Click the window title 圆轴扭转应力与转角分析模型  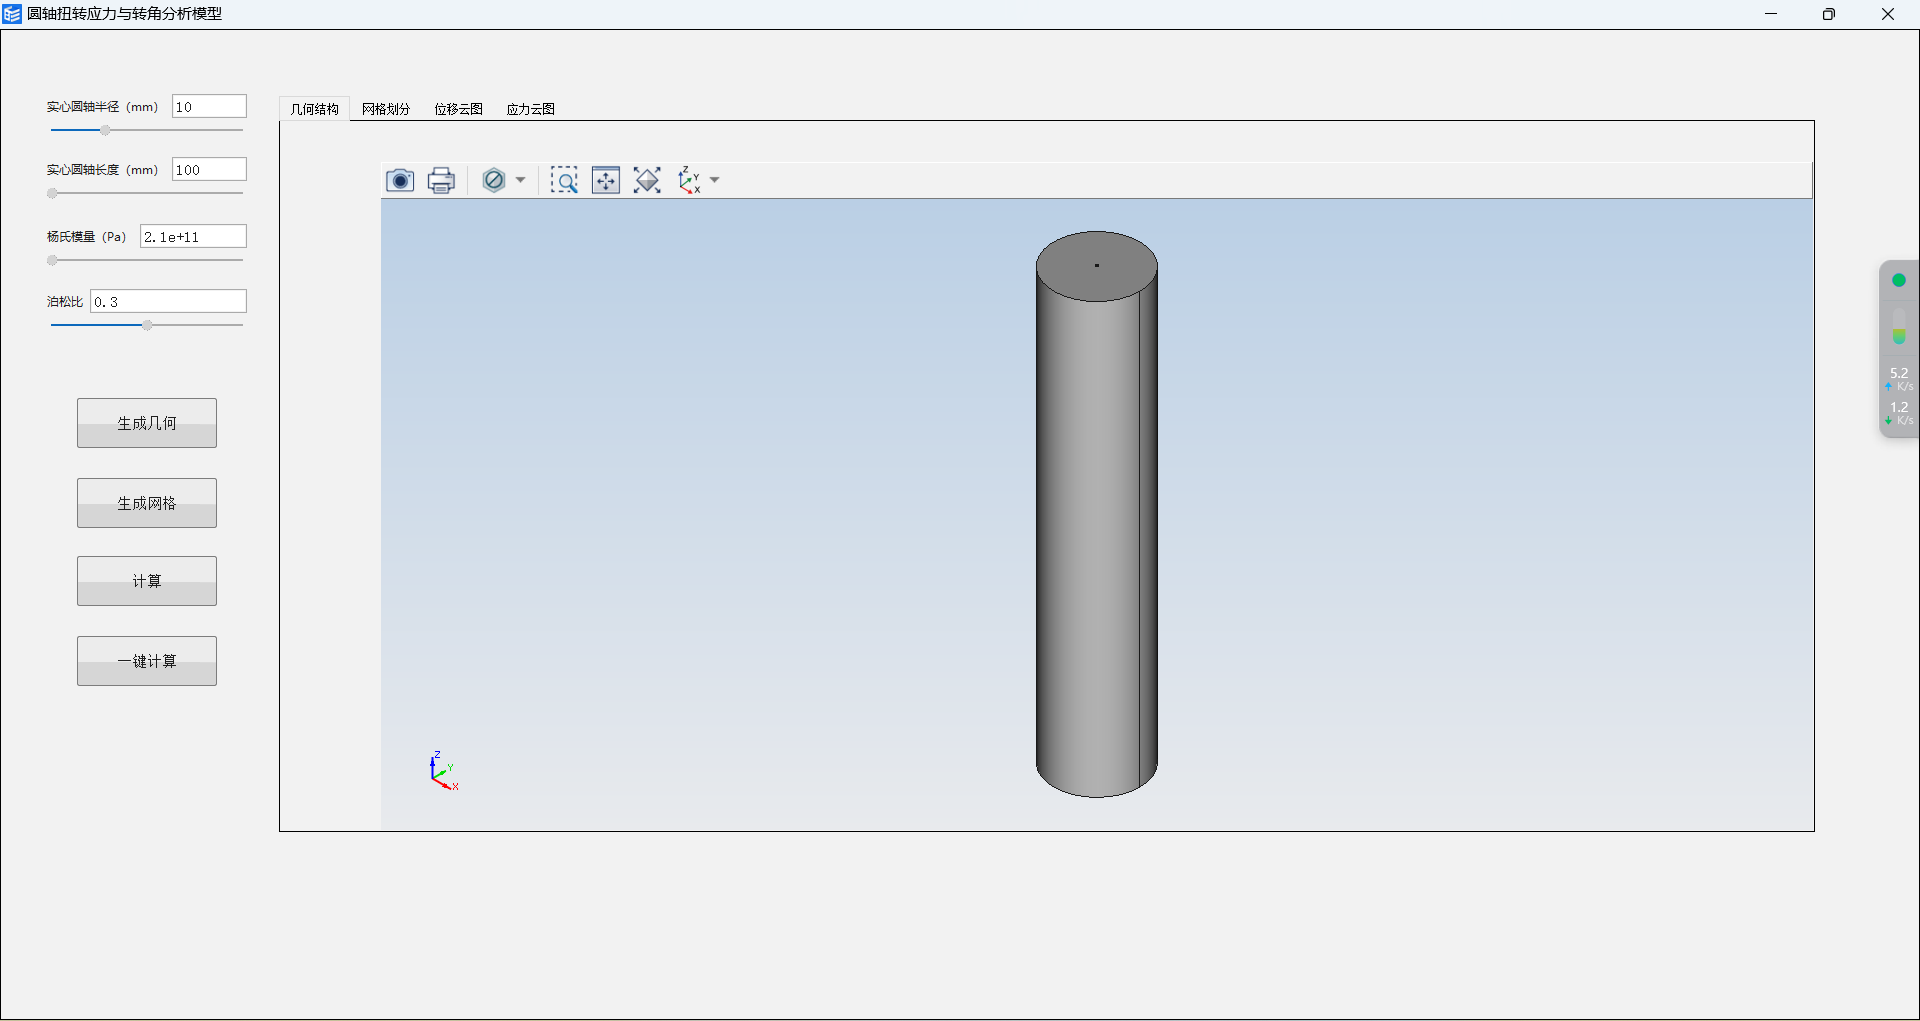pyautogui.click(x=125, y=14)
